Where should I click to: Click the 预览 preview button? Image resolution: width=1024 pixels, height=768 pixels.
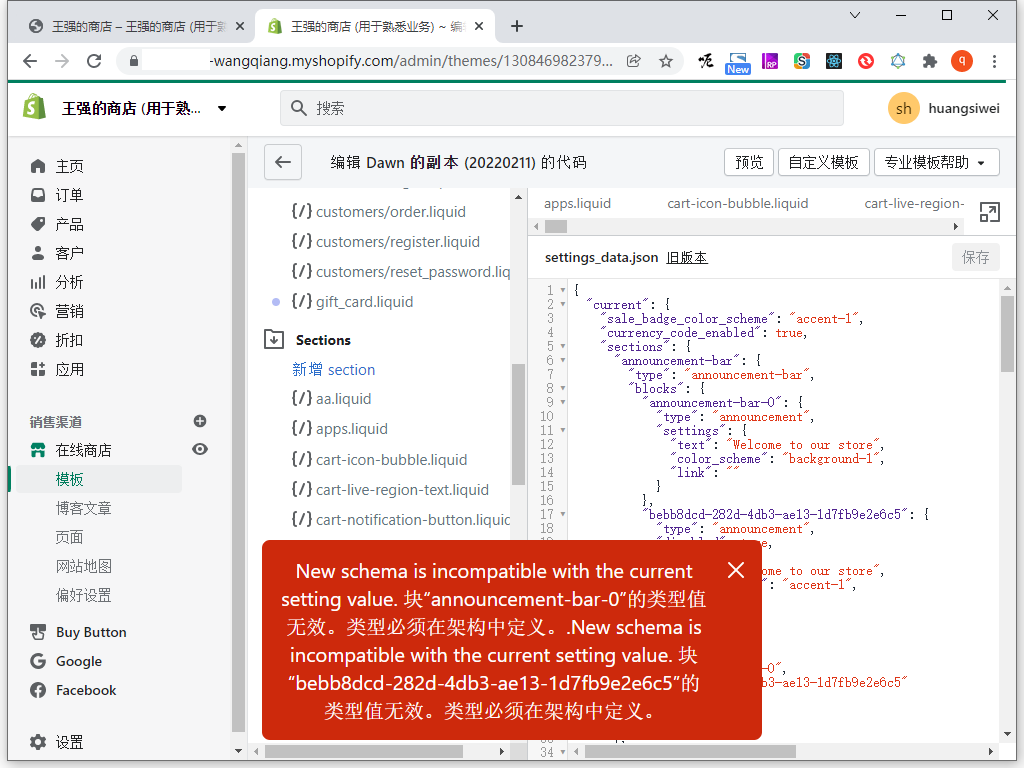[749, 162]
